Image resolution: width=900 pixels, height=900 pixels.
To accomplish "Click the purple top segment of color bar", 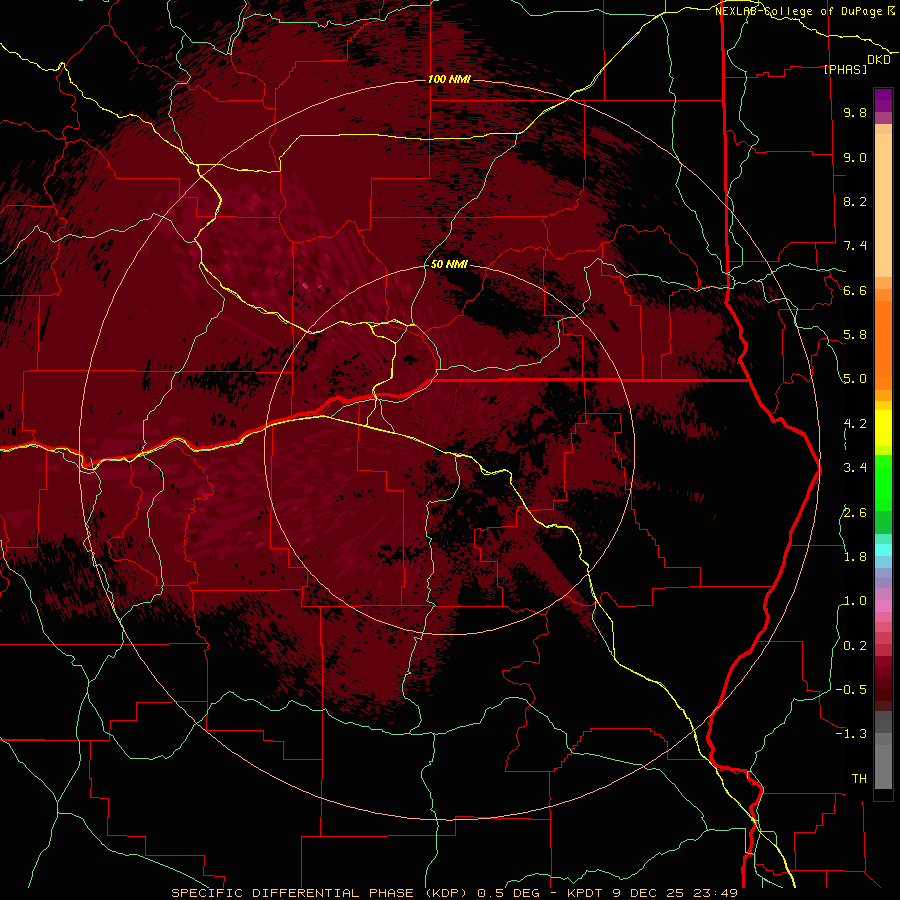I will (883, 100).
